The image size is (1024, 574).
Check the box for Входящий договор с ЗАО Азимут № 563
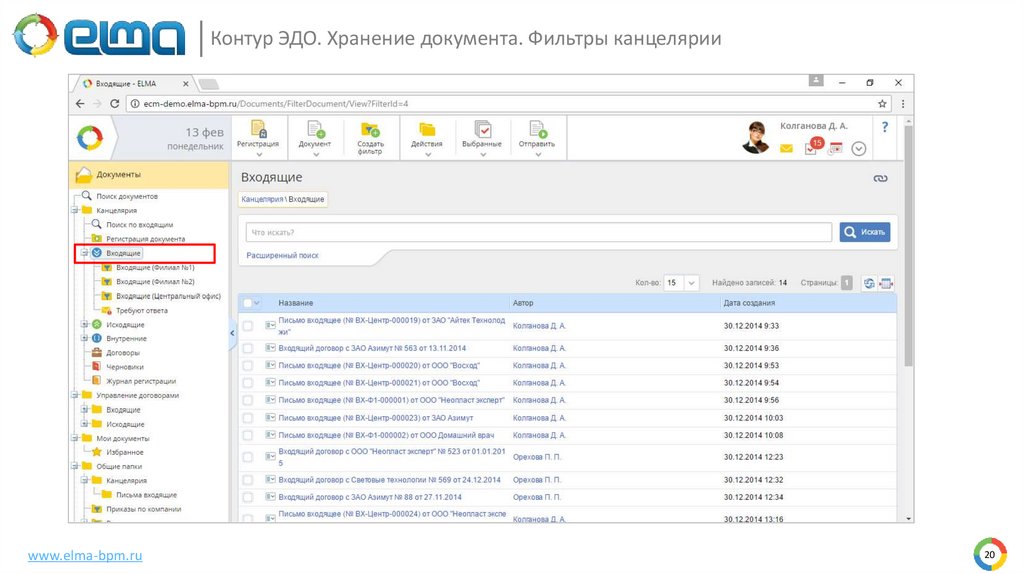click(x=248, y=348)
